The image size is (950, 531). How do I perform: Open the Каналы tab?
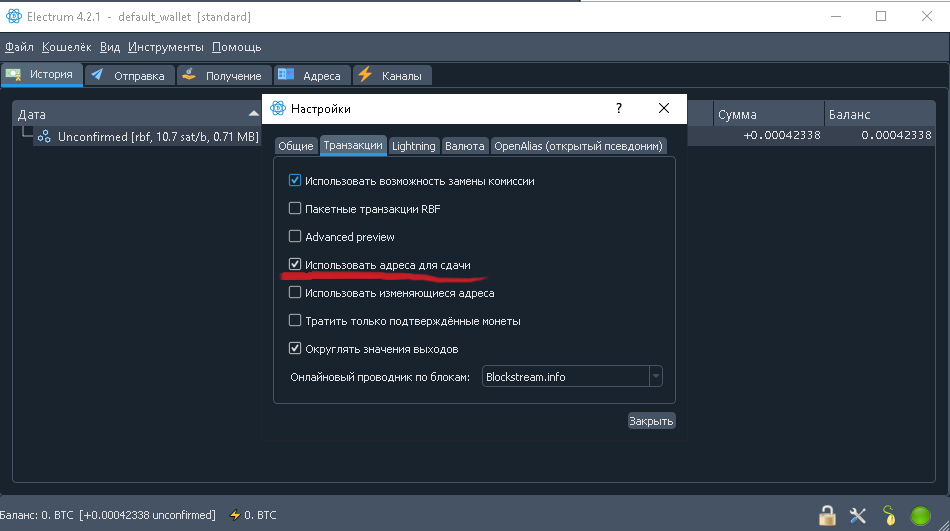392,76
